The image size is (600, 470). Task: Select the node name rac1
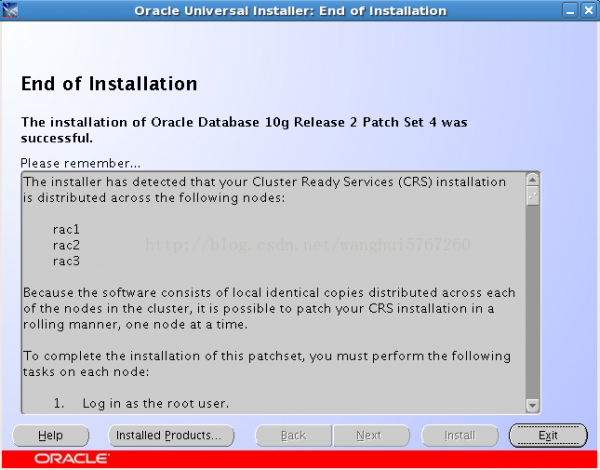coord(66,230)
